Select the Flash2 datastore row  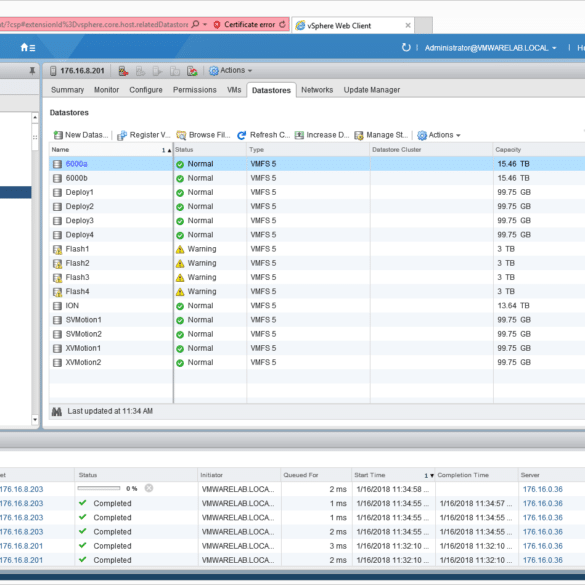[317, 263]
